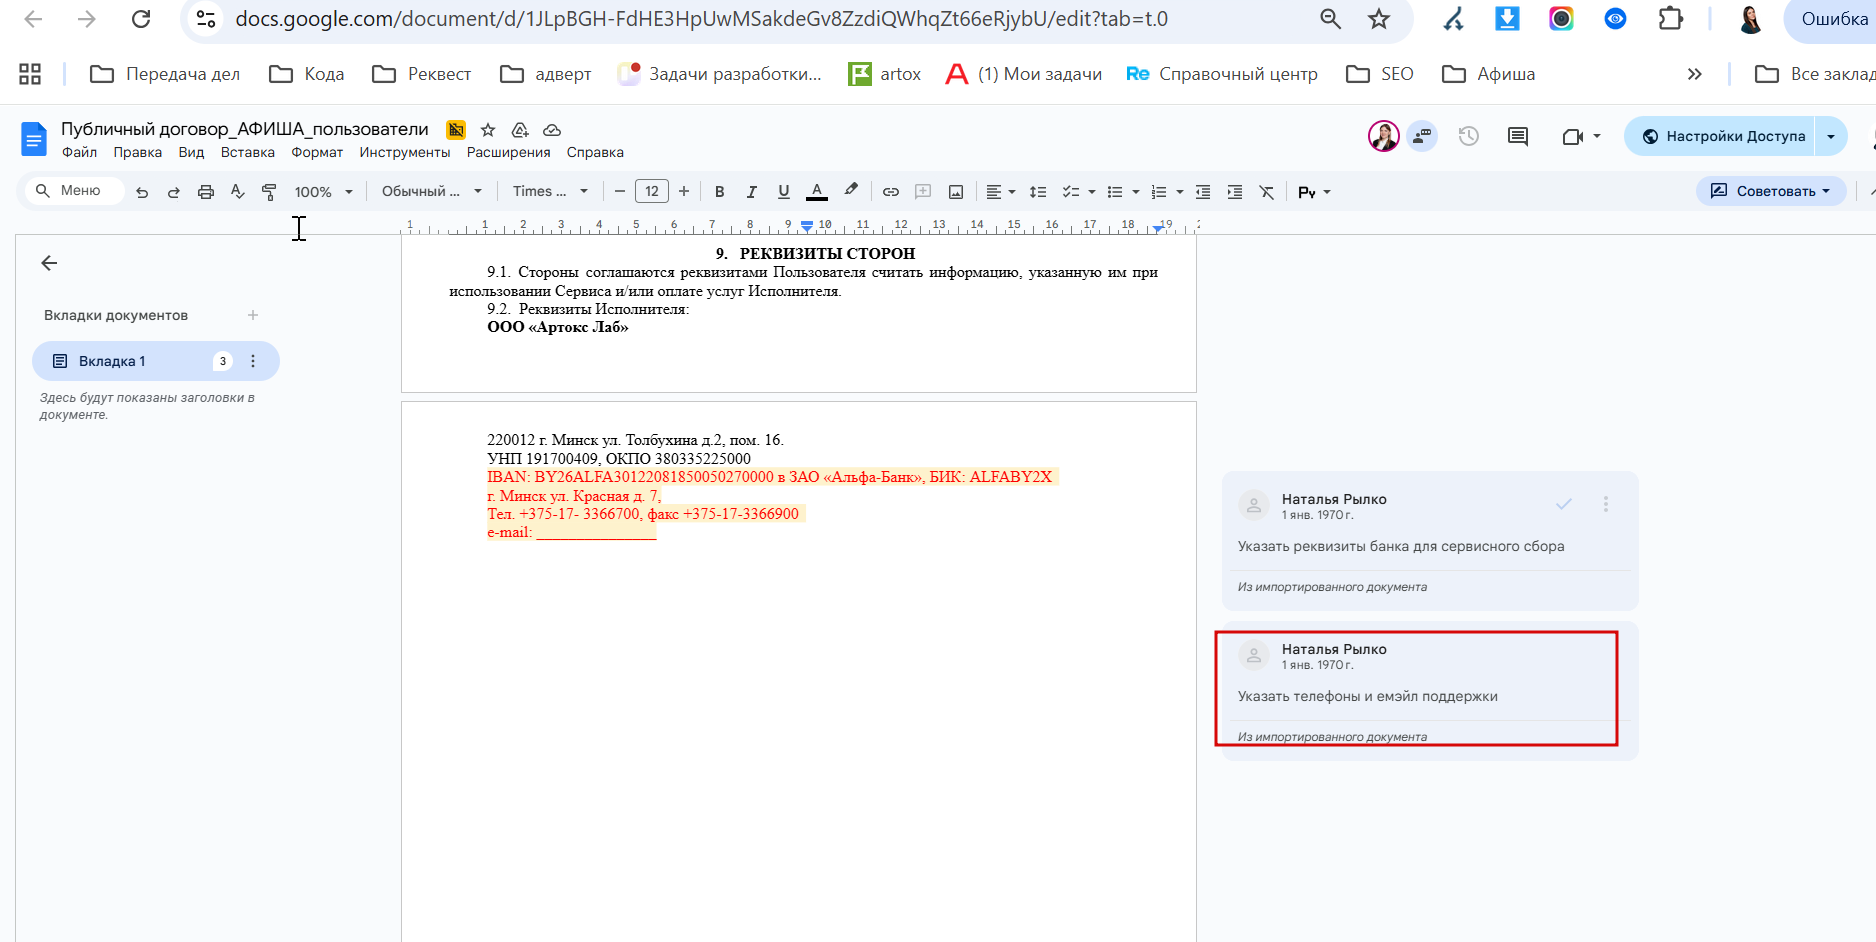Run spelling and grammar check

(x=237, y=192)
